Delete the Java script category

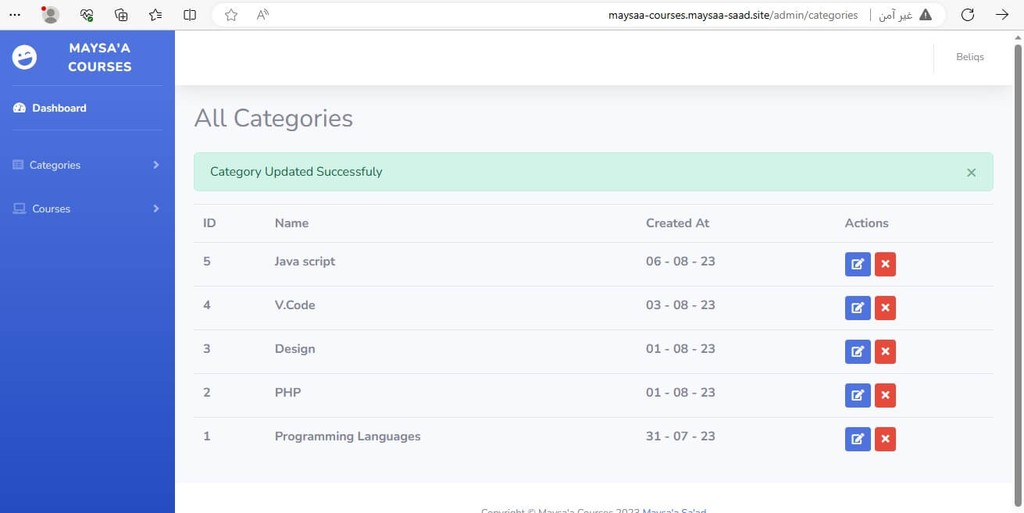(885, 264)
